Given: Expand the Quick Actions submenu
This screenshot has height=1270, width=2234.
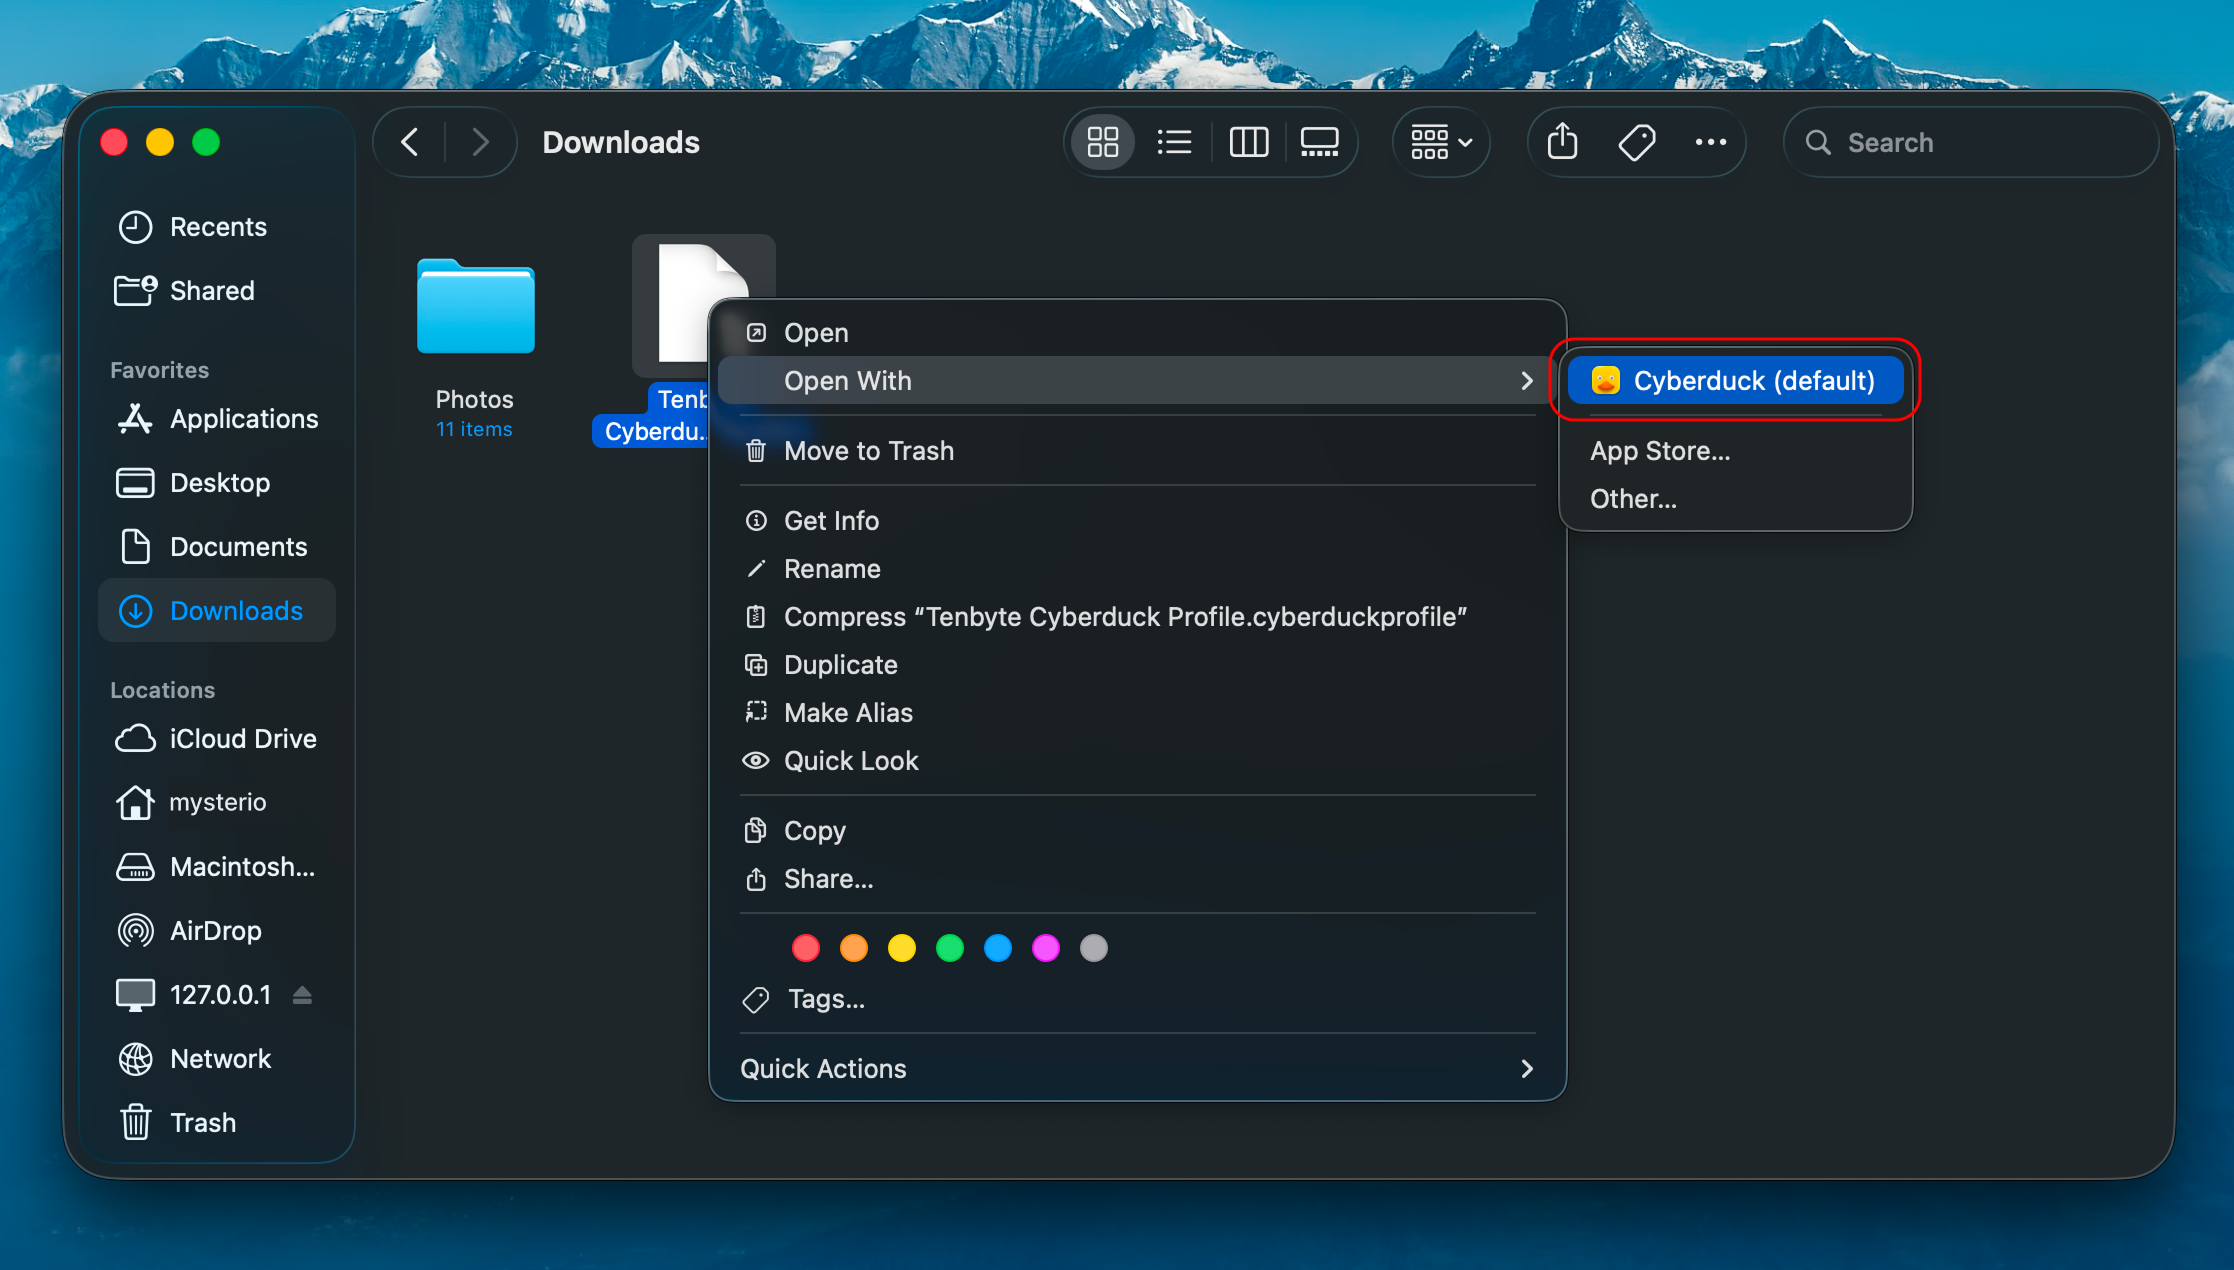Looking at the screenshot, I should click(x=1137, y=1069).
